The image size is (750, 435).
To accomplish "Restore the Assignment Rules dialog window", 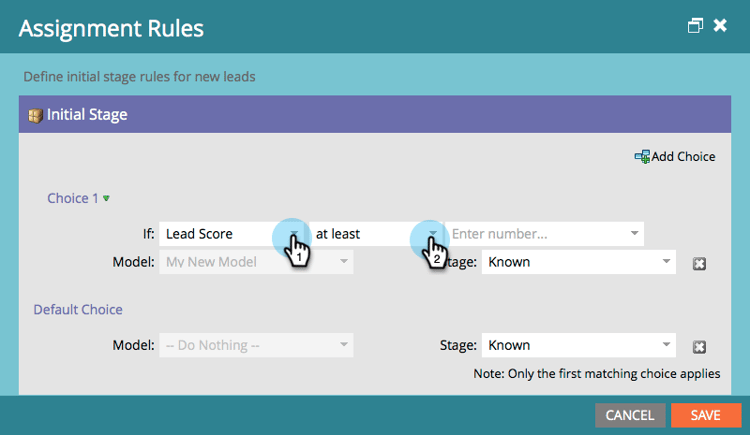I will [695, 26].
